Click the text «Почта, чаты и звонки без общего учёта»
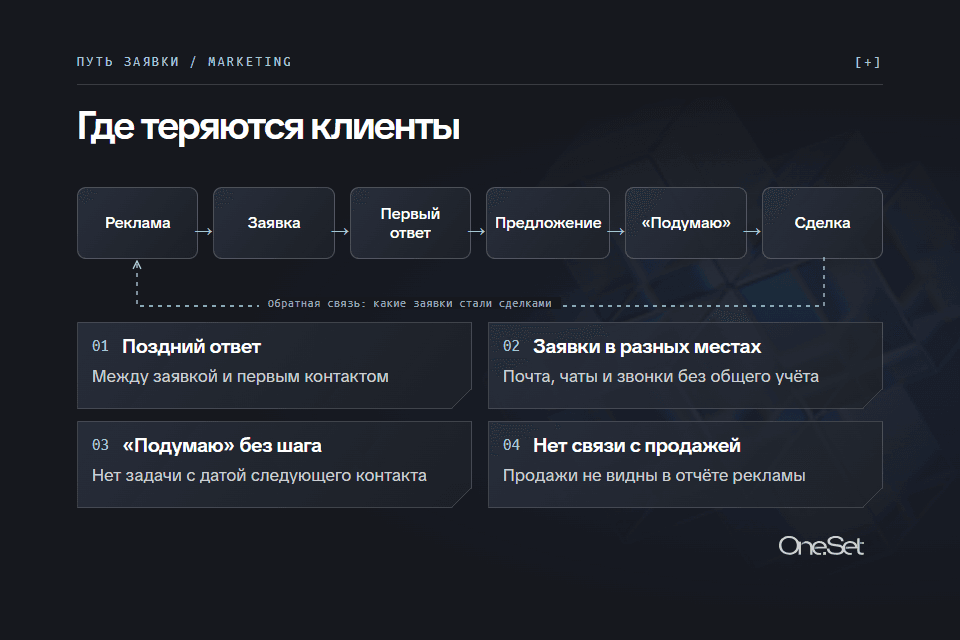 [x=661, y=377]
